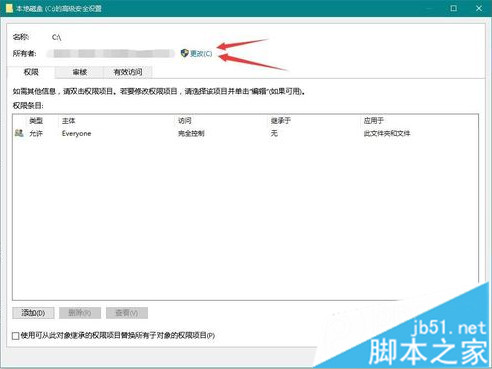Click the 查看(V) button

(127, 313)
